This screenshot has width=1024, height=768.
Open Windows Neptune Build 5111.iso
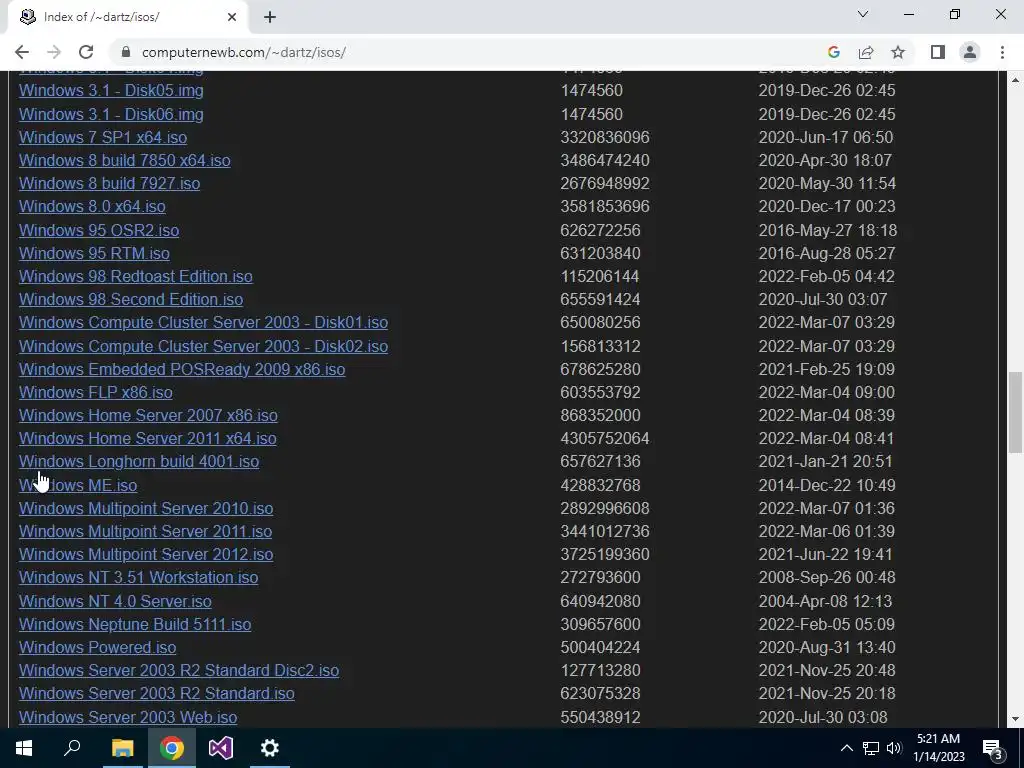pyautogui.click(x=135, y=624)
